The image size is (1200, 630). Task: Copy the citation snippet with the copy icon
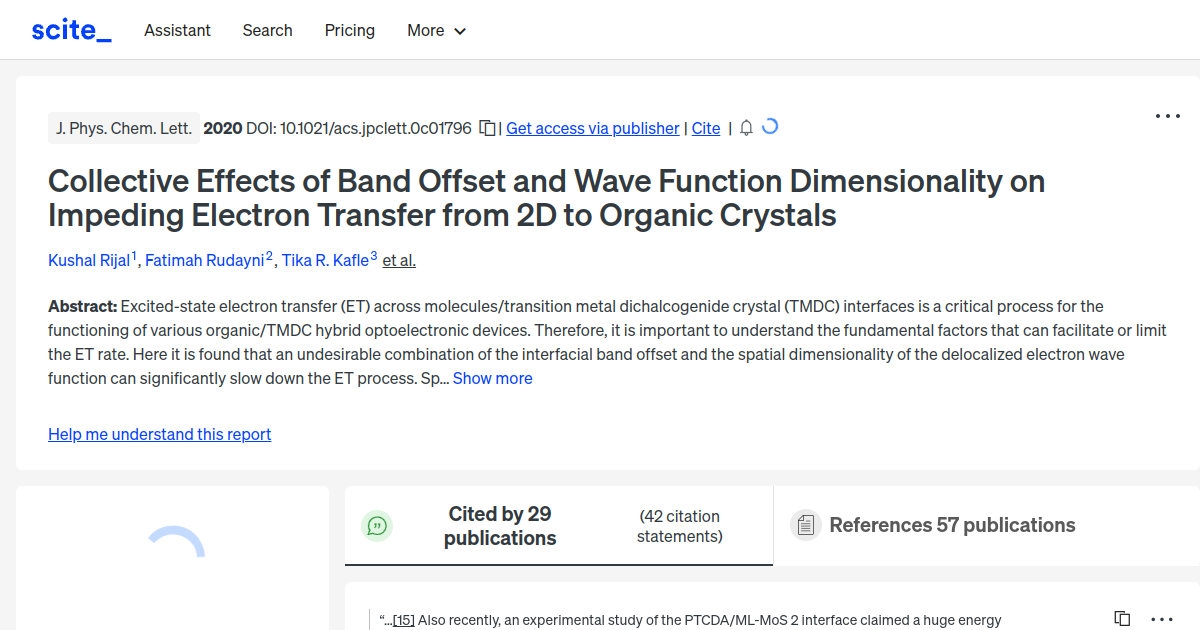point(1121,618)
